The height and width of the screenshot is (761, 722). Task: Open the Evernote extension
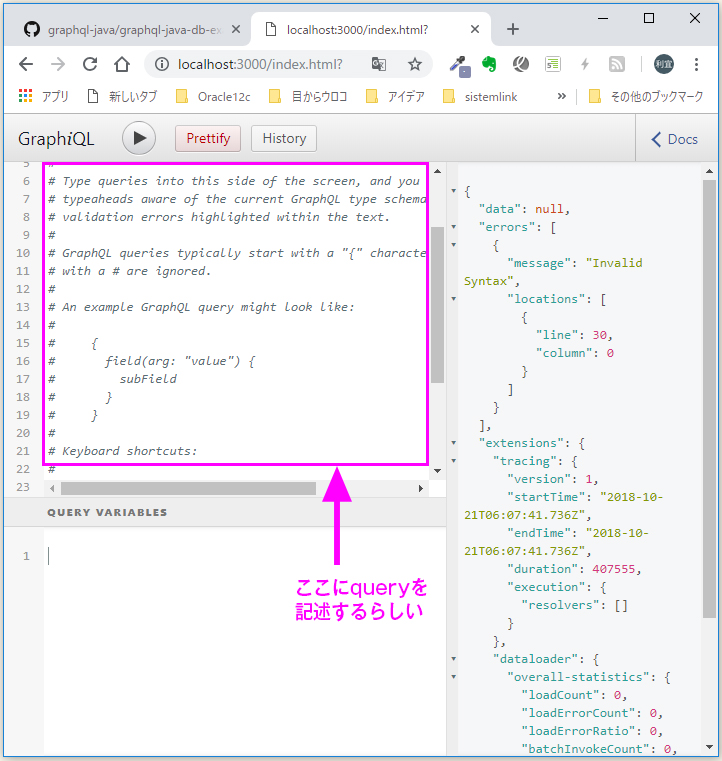coord(489,64)
